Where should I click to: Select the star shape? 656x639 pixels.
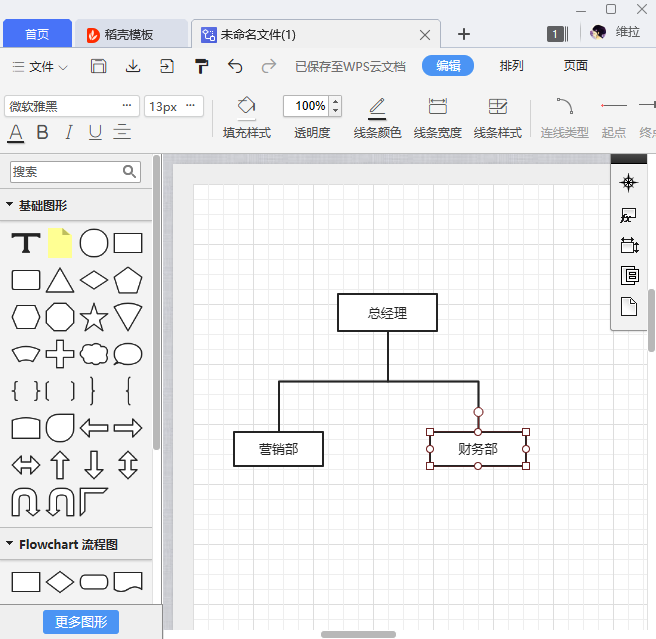pyautogui.click(x=94, y=317)
